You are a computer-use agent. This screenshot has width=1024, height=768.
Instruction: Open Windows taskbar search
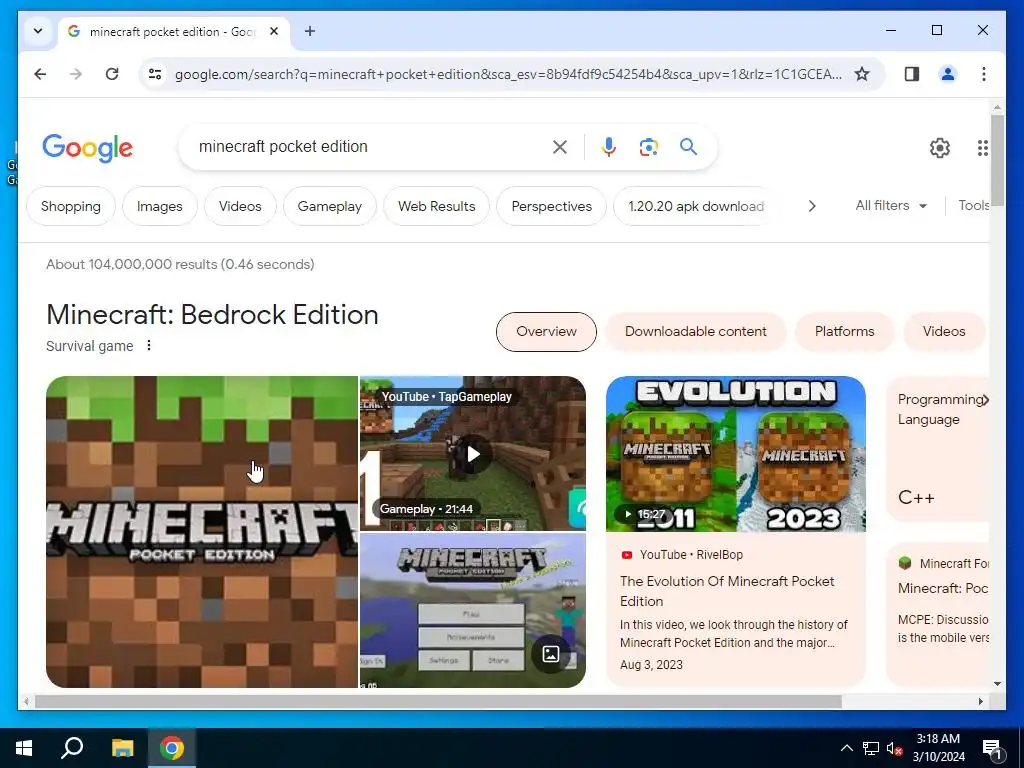coord(72,748)
